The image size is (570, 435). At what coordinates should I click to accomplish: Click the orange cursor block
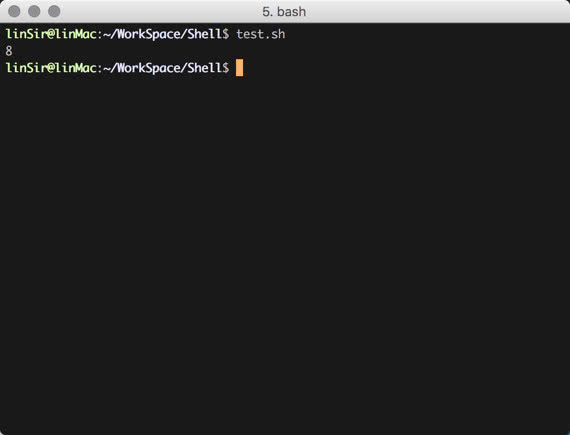239,68
